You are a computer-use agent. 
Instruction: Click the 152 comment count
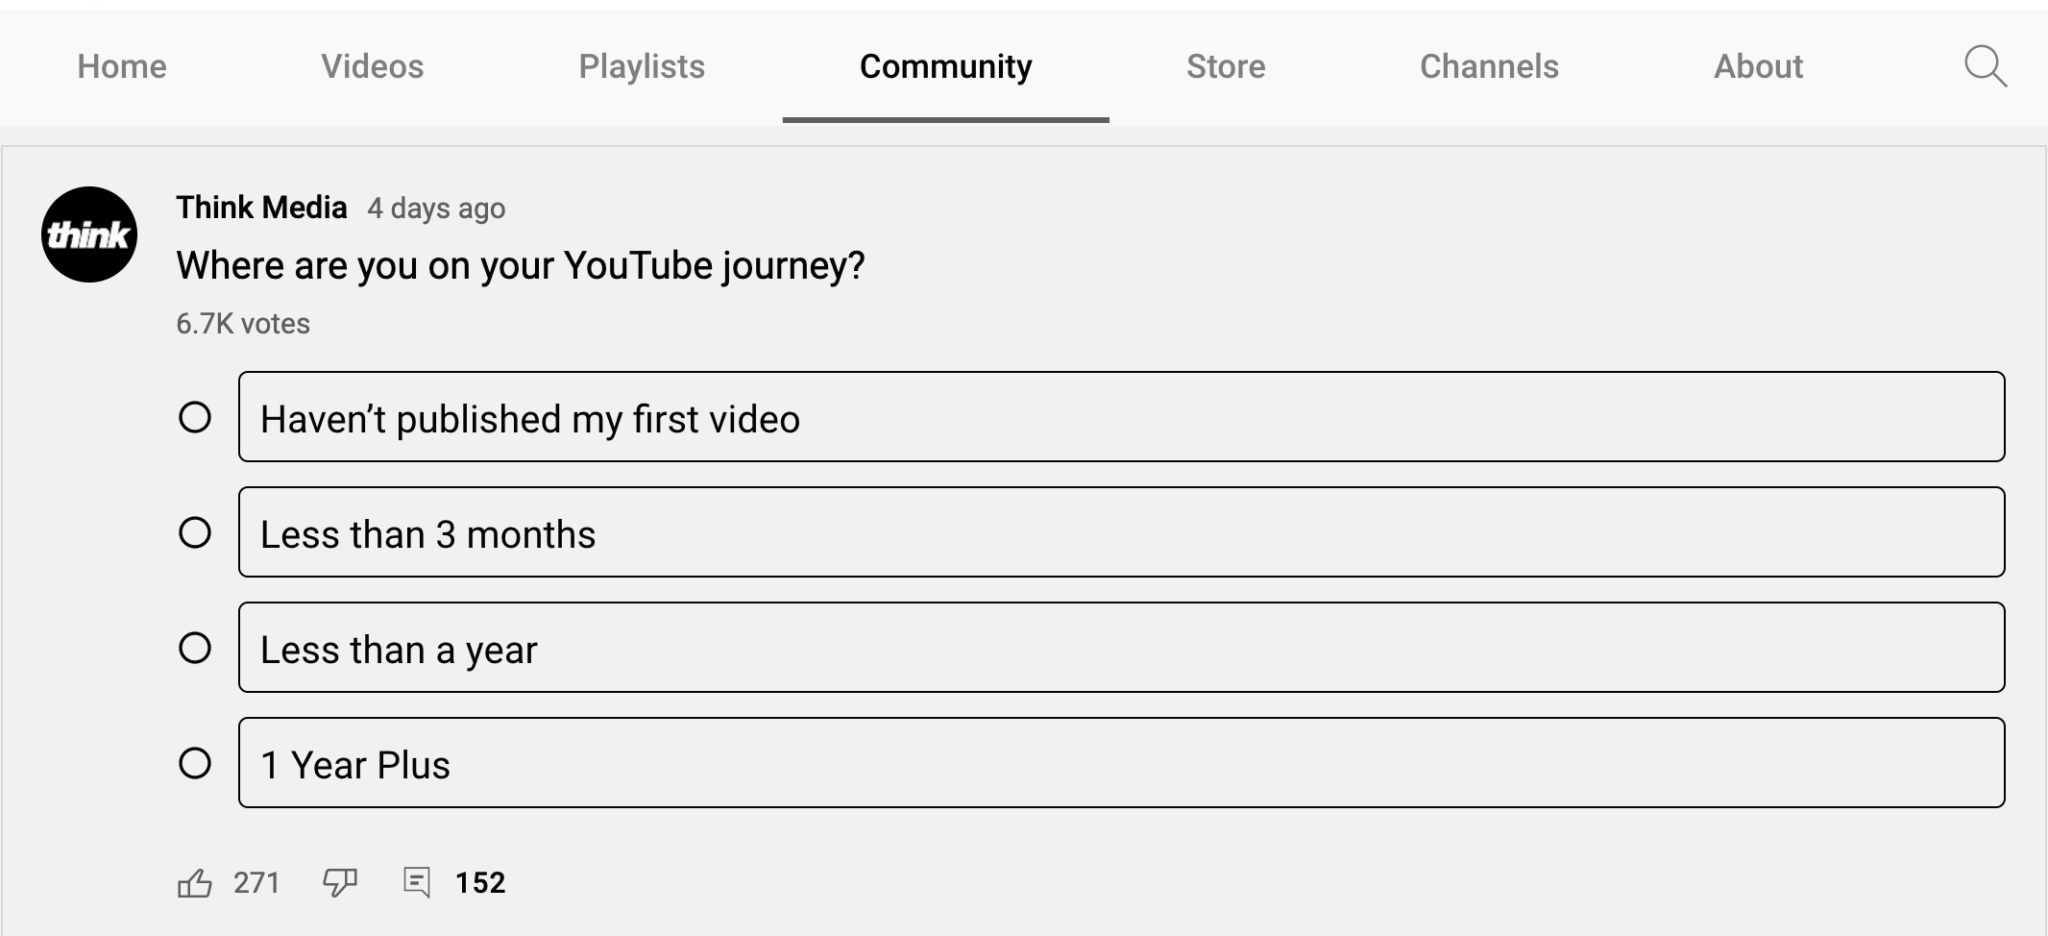[481, 882]
